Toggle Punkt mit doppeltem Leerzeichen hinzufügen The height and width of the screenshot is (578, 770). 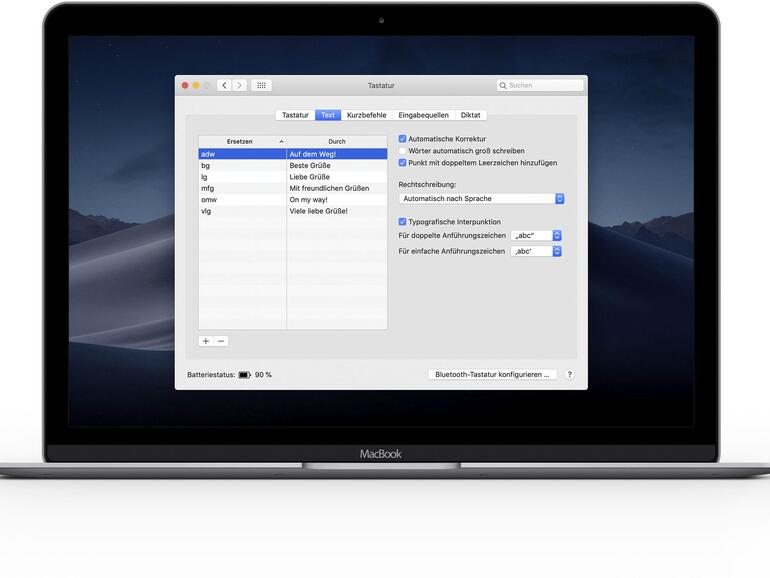click(403, 163)
